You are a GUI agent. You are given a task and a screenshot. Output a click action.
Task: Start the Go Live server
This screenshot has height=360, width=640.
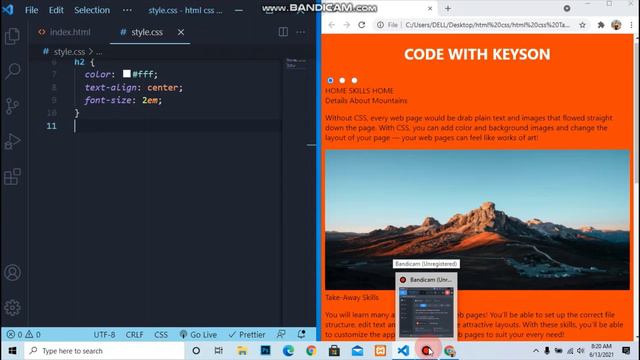coord(198,335)
